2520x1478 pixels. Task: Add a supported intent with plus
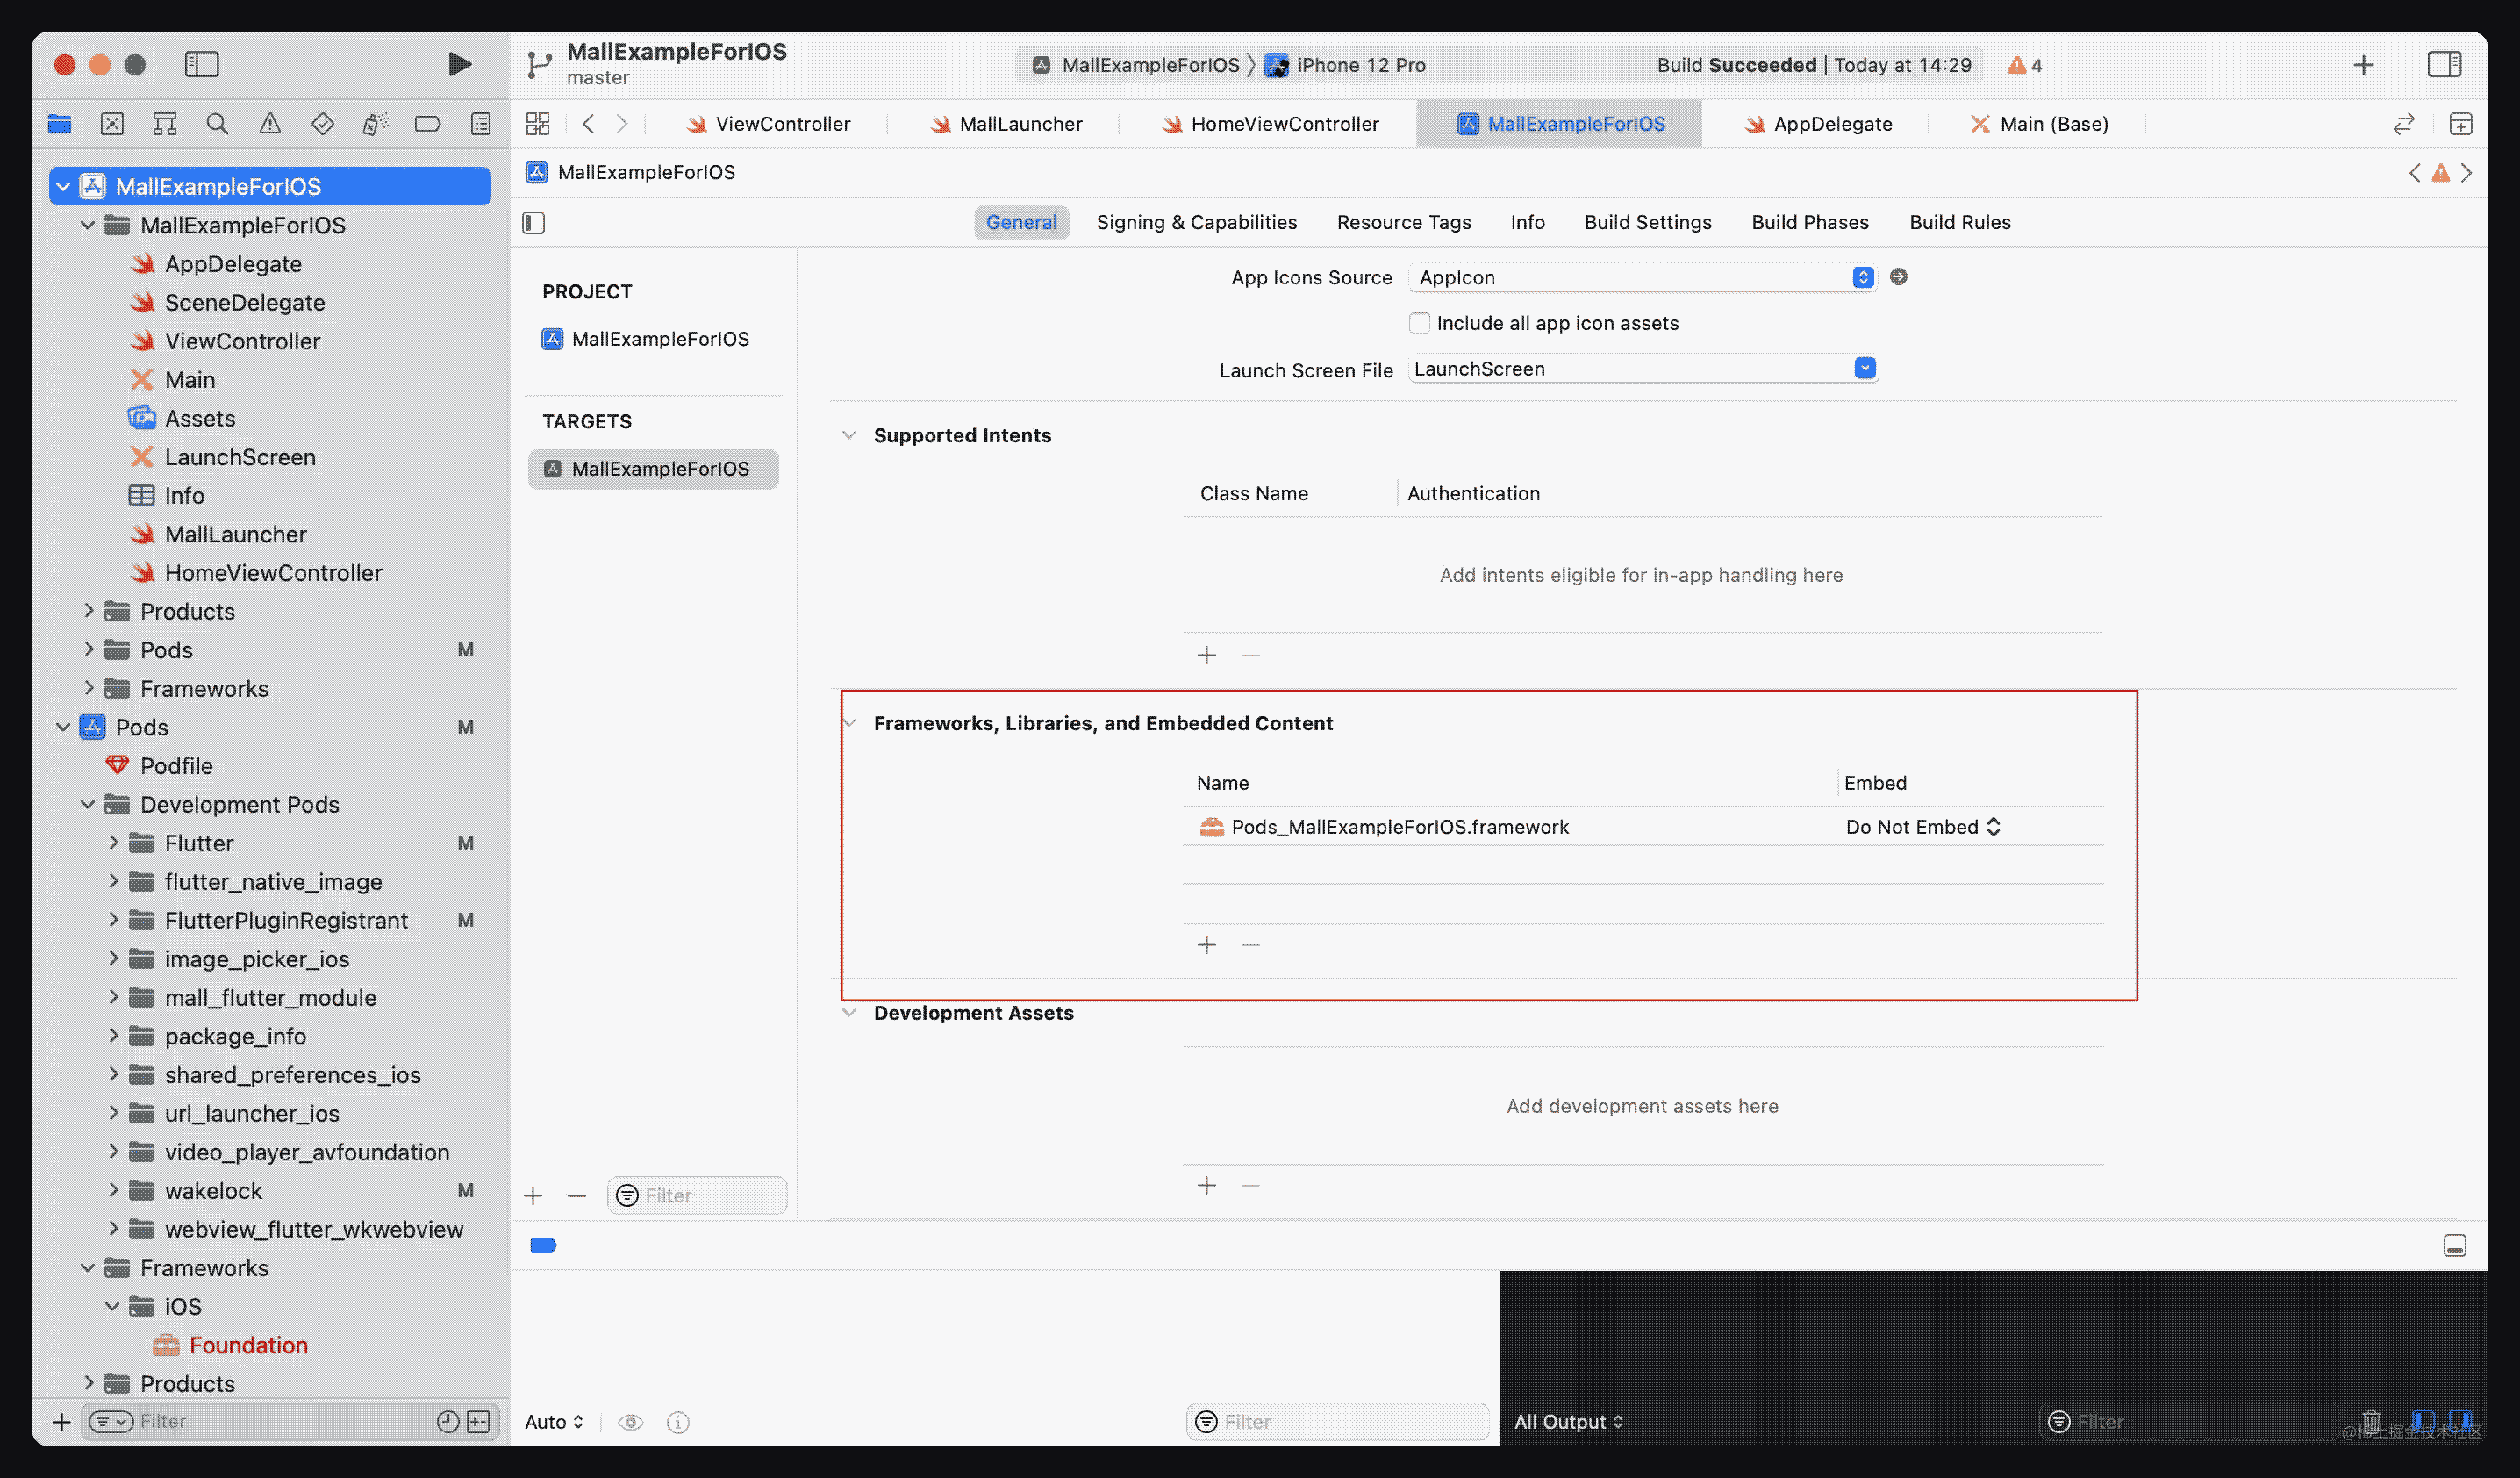coord(1207,656)
